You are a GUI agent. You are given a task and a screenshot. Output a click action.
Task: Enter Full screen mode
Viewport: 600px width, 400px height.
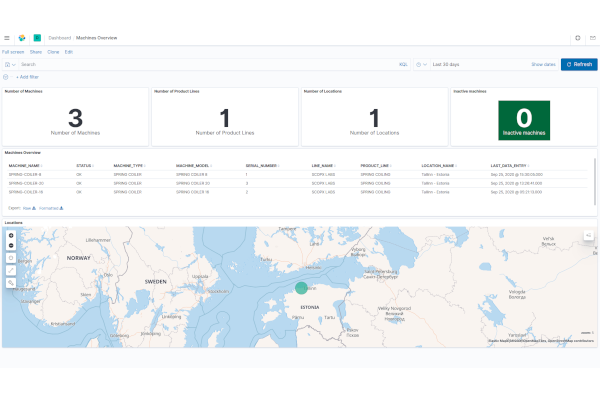pyautogui.click(x=13, y=52)
